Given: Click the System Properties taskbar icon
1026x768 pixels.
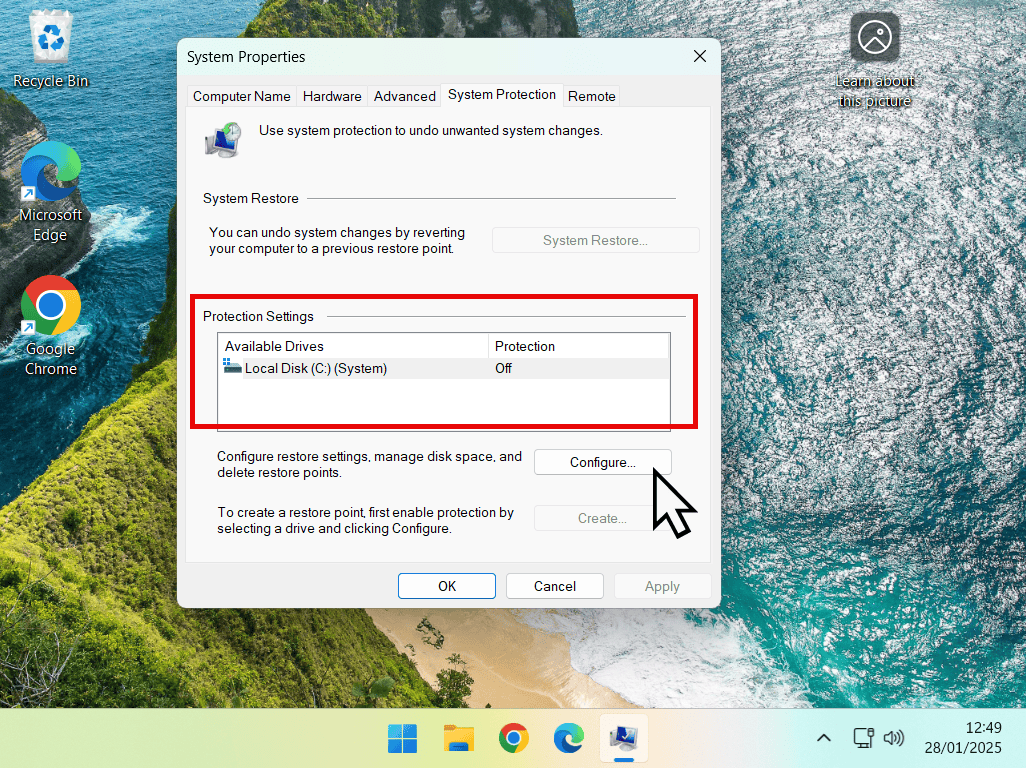Looking at the screenshot, I should 623,738.
